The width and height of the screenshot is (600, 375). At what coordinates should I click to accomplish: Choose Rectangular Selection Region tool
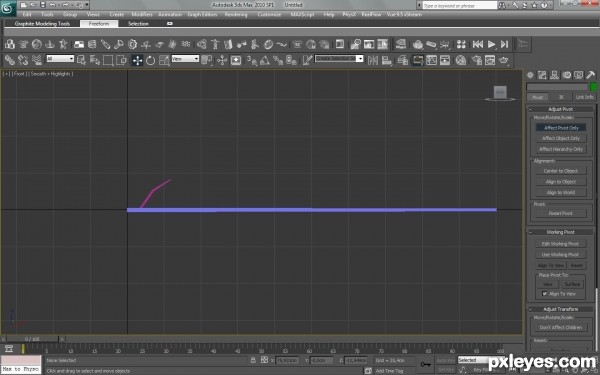[108, 60]
